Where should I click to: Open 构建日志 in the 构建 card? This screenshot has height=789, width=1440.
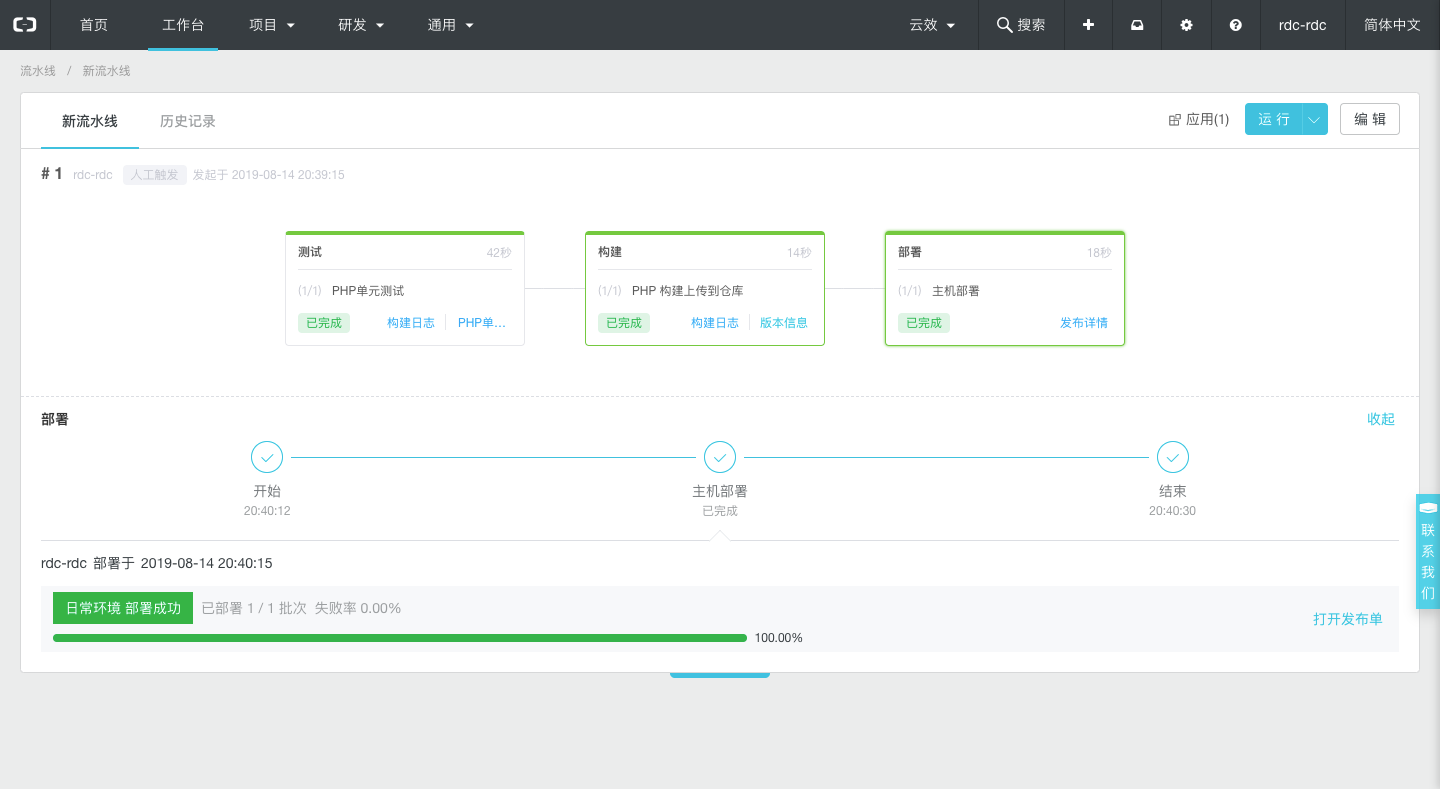pyautogui.click(x=715, y=323)
